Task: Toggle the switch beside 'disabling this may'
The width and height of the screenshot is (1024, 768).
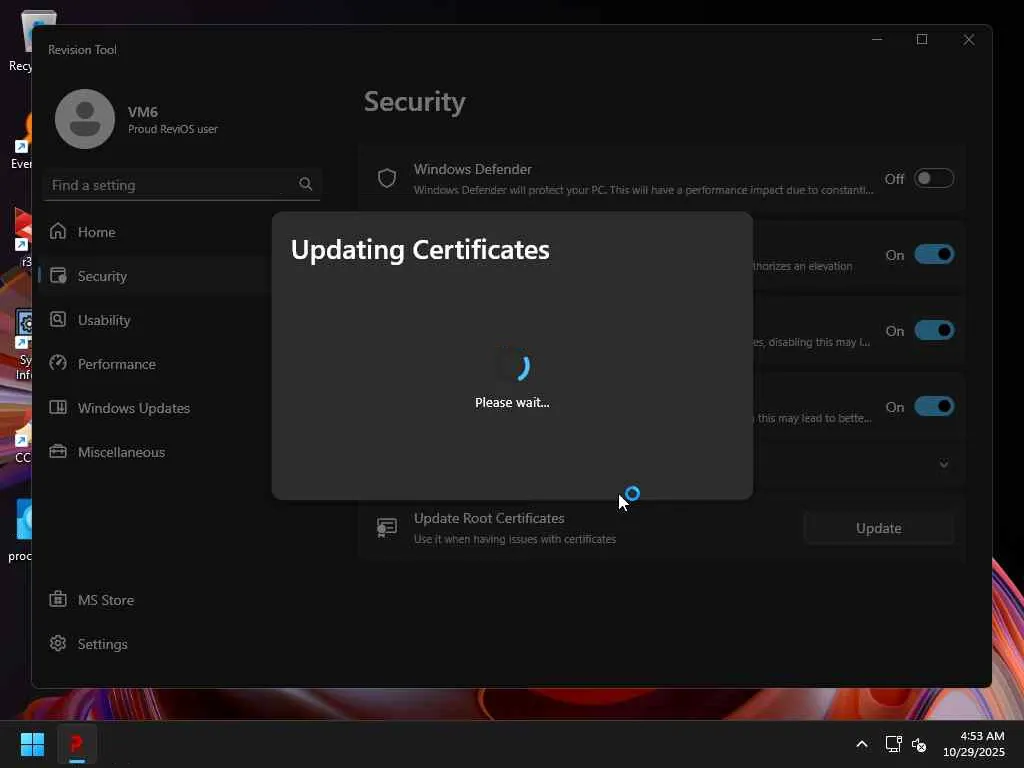Action: 934,330
